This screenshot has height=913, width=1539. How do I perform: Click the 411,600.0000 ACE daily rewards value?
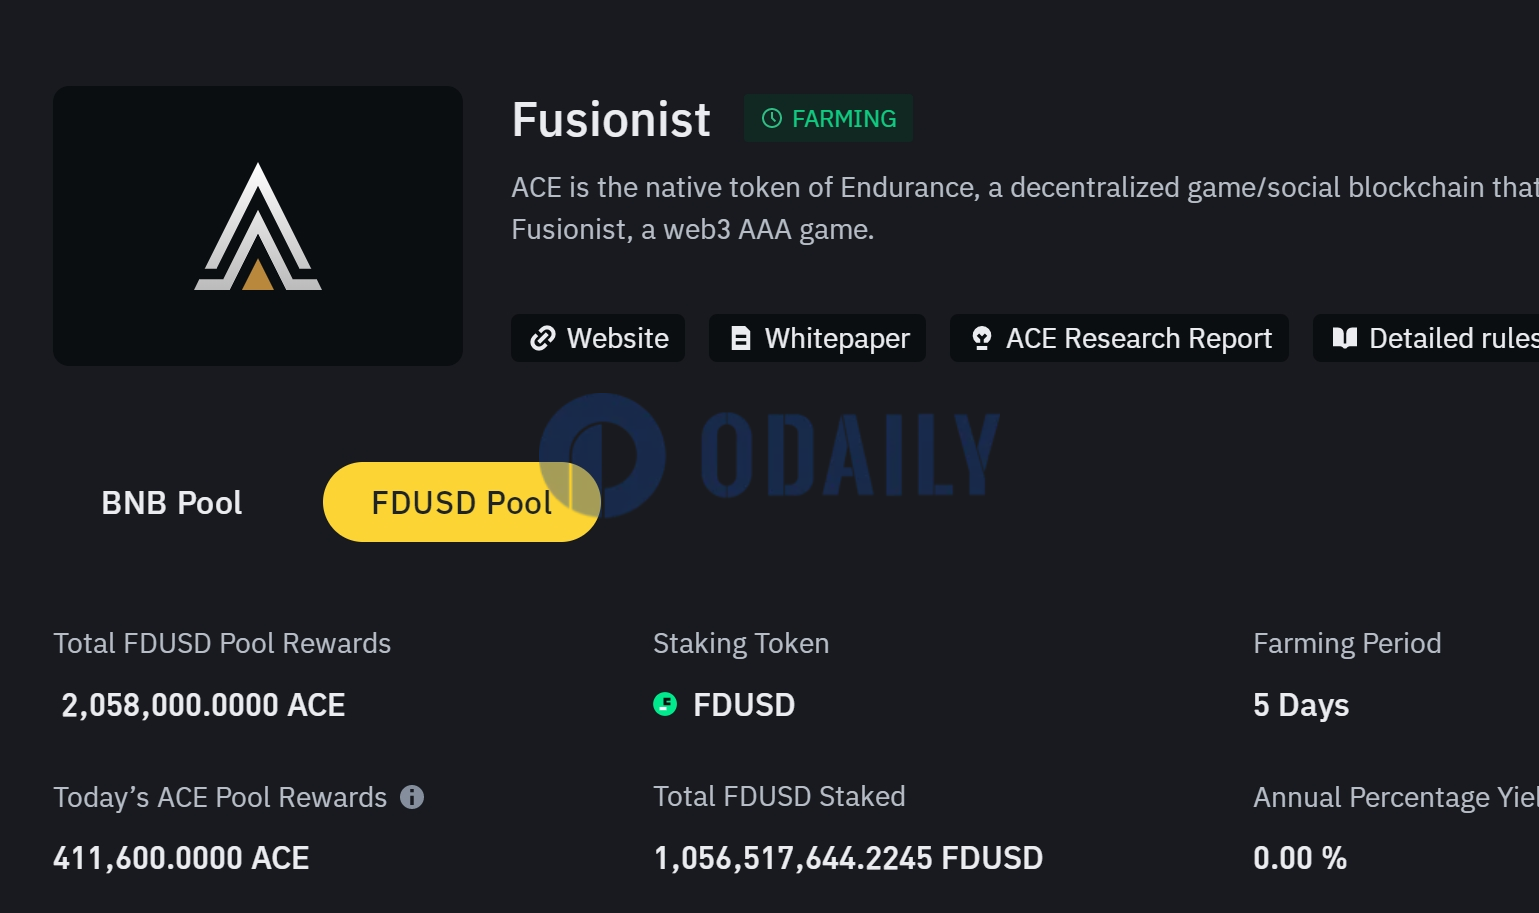181,858
